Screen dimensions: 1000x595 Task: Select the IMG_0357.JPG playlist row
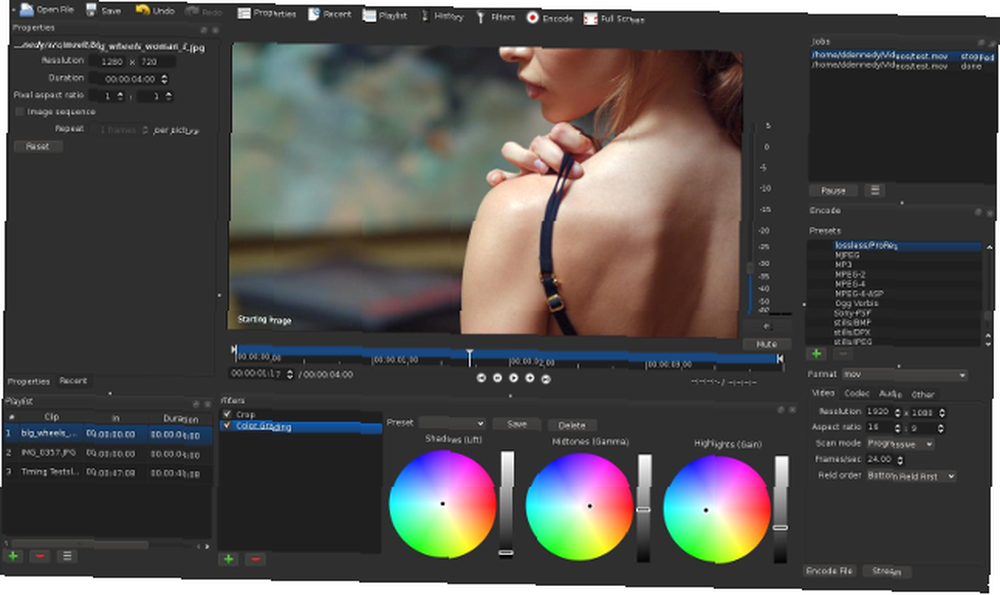(108, 453)
